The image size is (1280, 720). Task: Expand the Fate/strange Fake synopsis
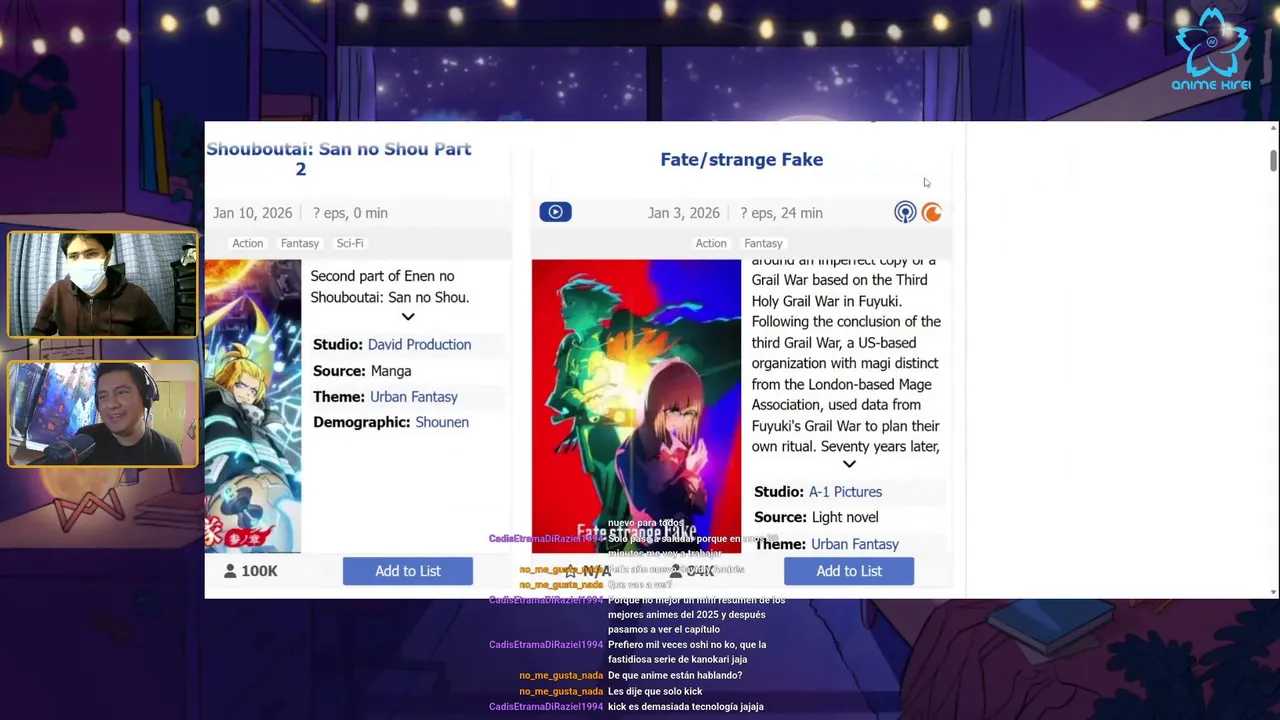click(849, 464)
